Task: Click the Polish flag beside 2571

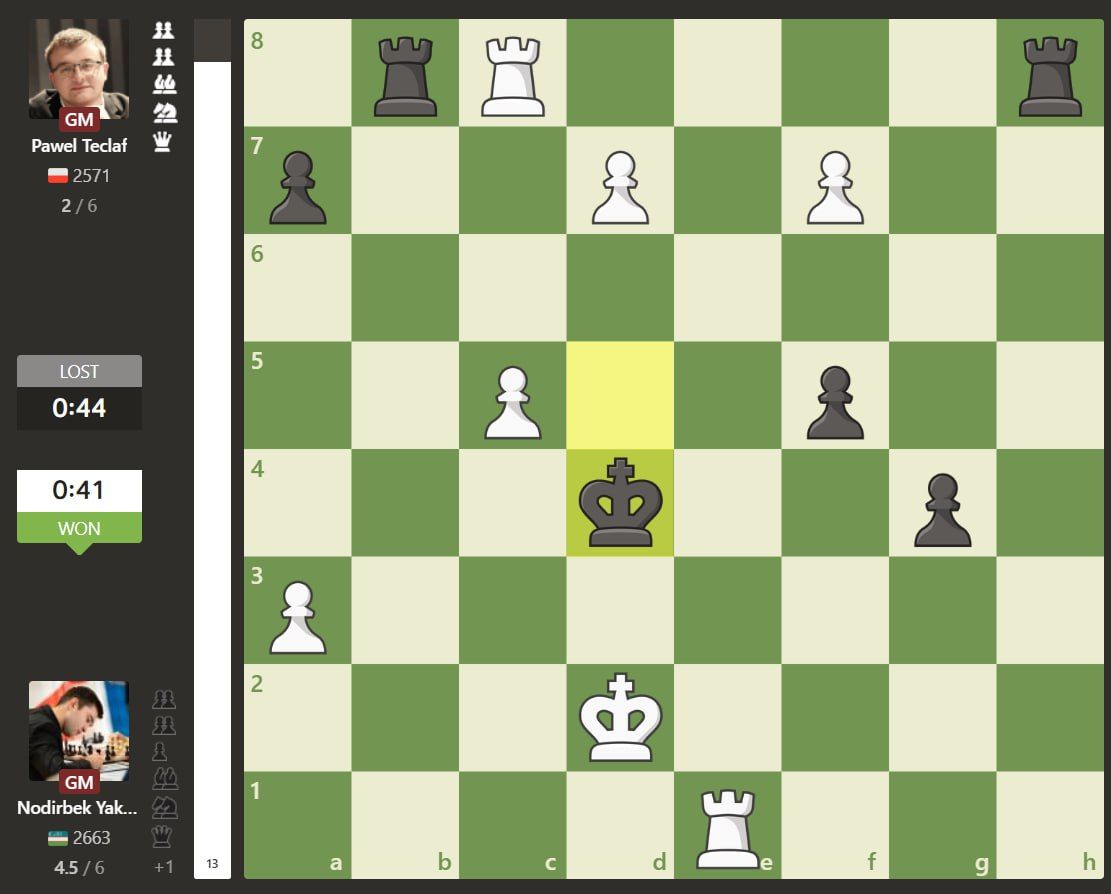Action: [57, 176]
